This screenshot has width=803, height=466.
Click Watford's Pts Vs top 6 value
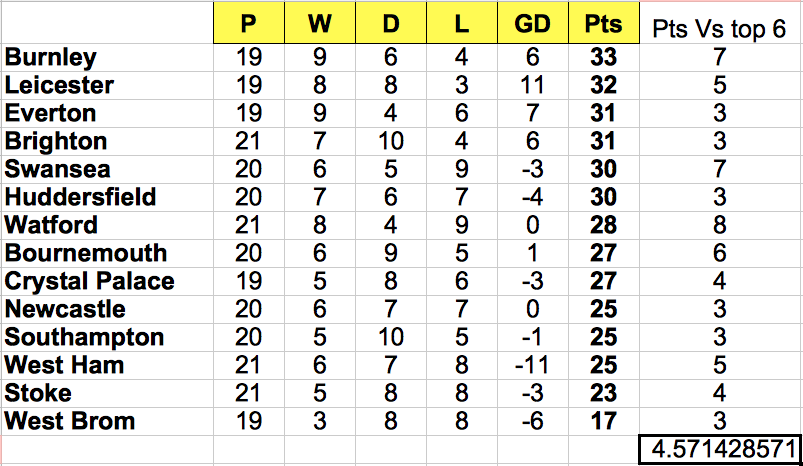pyautogui.click(x=720, y=225)
